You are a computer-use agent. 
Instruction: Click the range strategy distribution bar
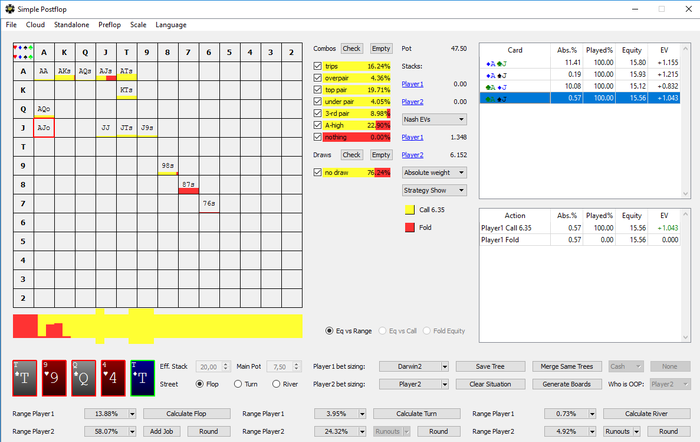tap(158, 326)
